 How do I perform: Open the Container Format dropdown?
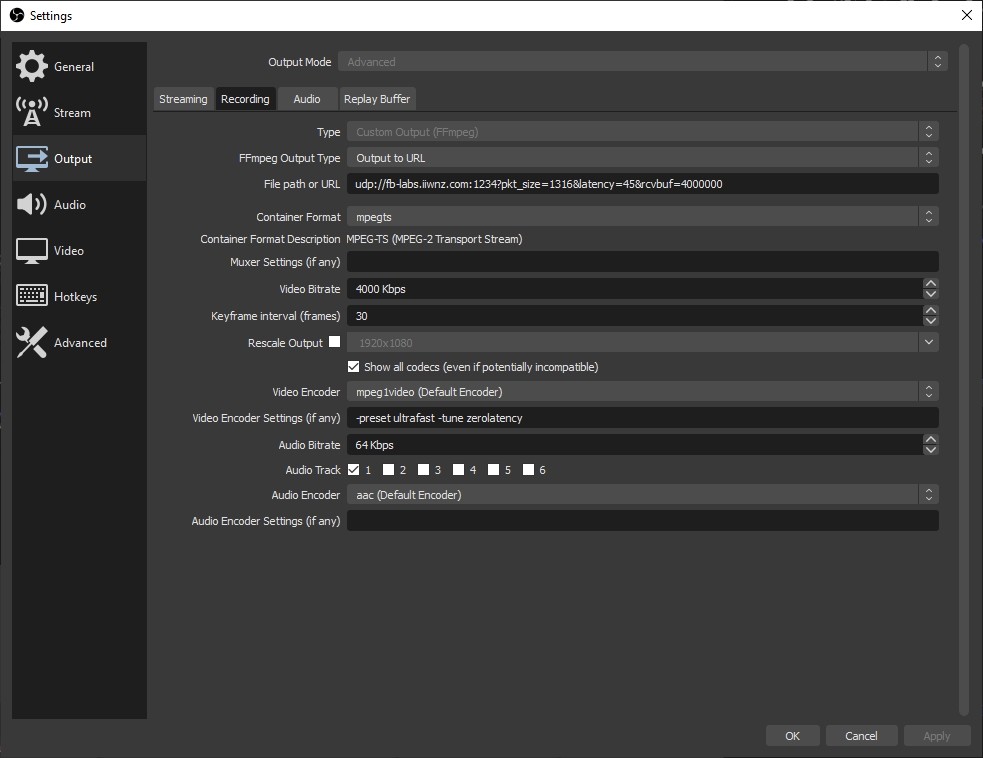(643, 216)
